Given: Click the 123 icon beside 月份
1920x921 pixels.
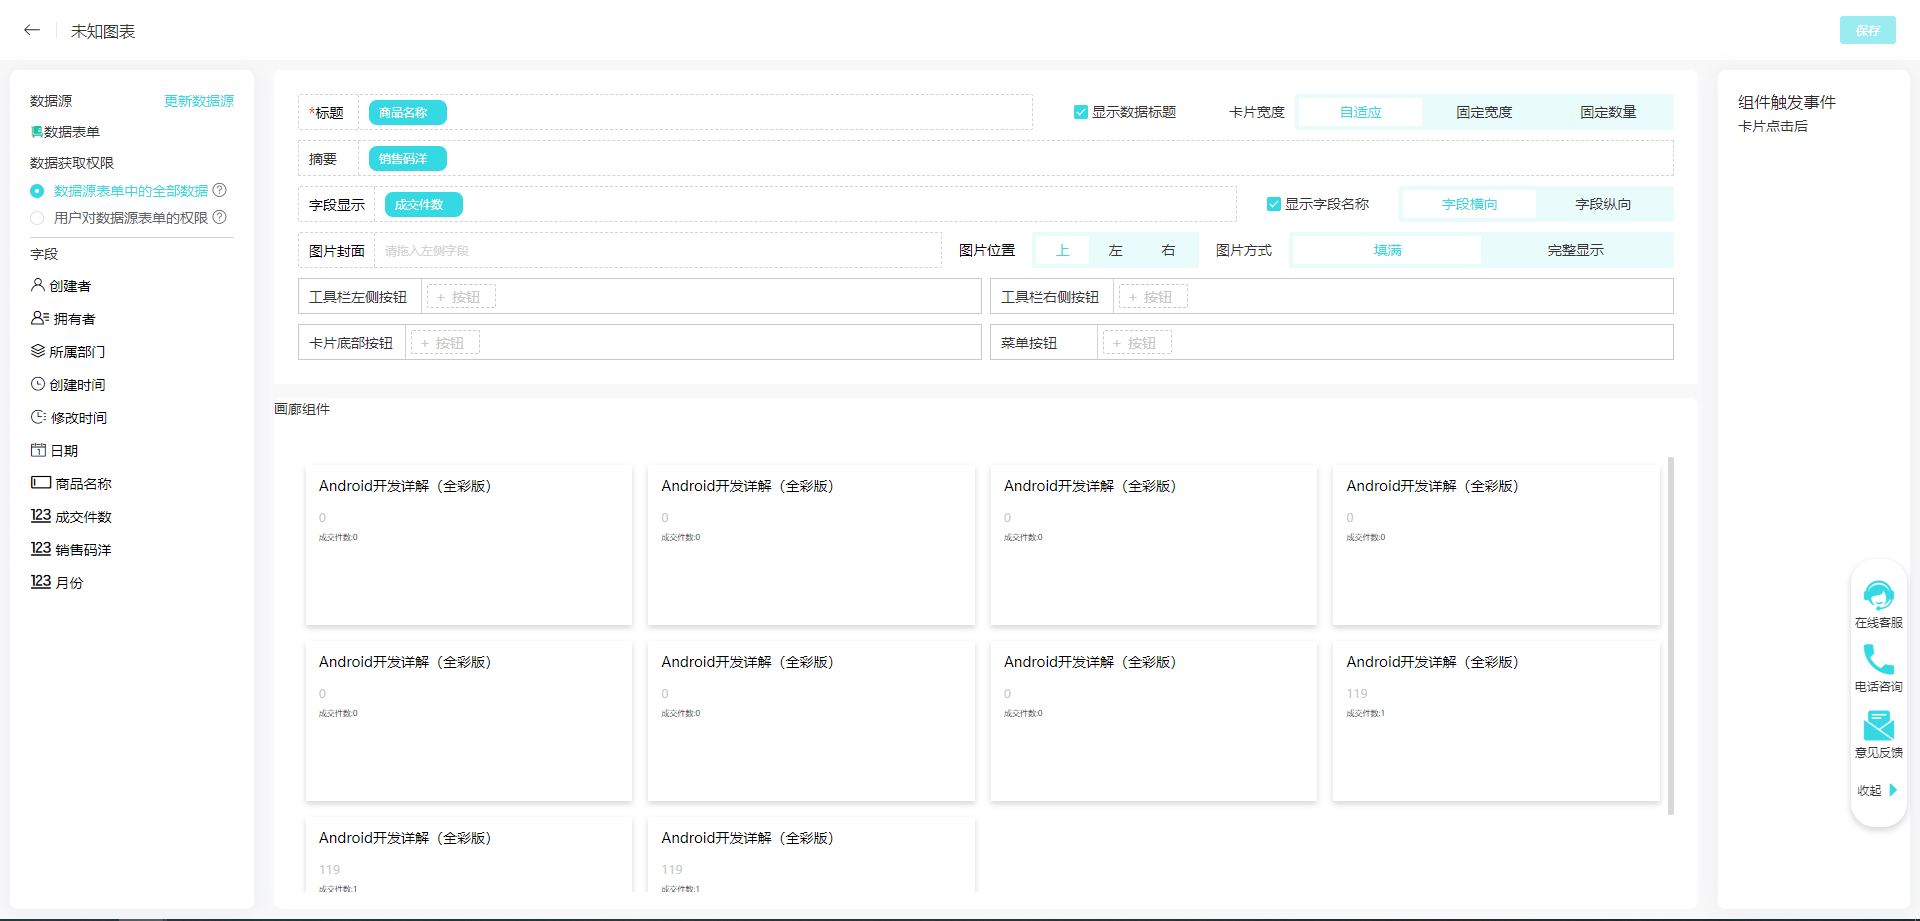Looking at the screenshot, I should (41, 582).
